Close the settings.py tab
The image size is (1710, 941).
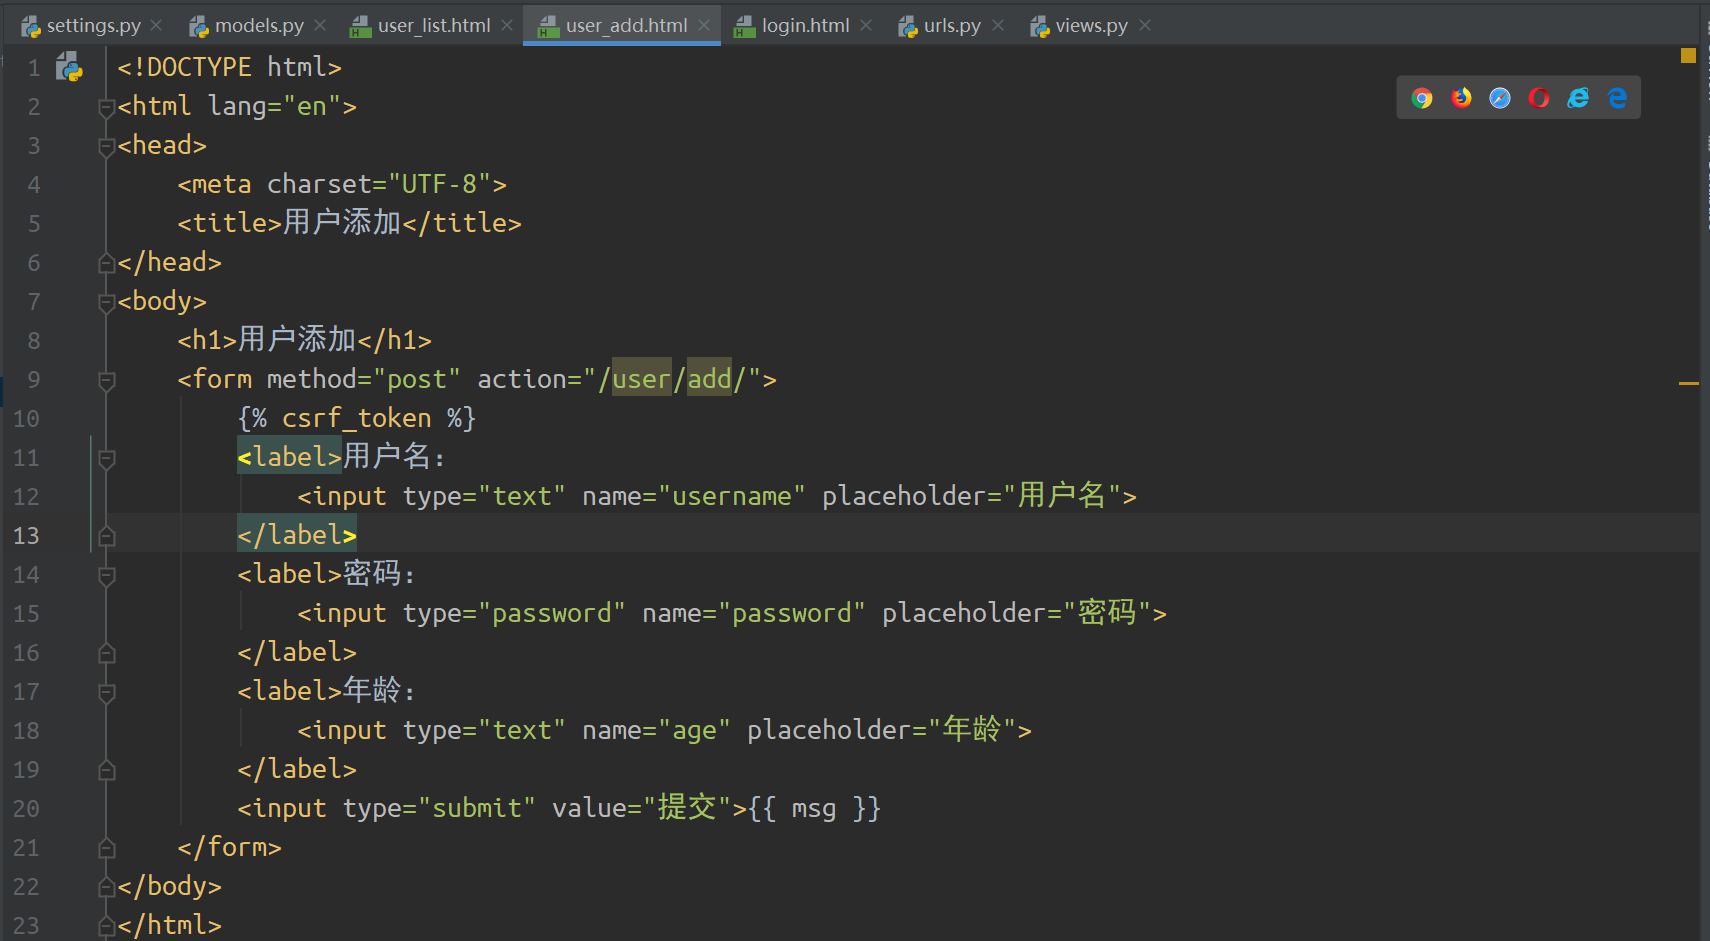(156, 26)
